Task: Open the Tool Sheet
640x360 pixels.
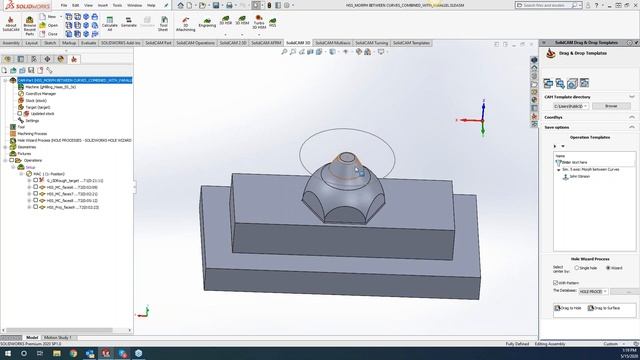Action: tap(163, 24)
